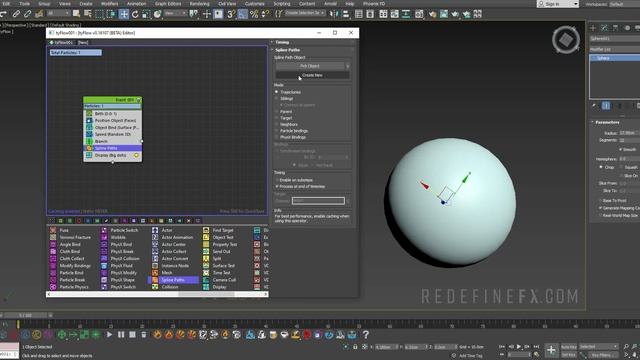Select the Trajectories mode radio button
Image resolution: width=640 pixels, height=360 pixels.
pyautogui.click(x=276, y=92)
